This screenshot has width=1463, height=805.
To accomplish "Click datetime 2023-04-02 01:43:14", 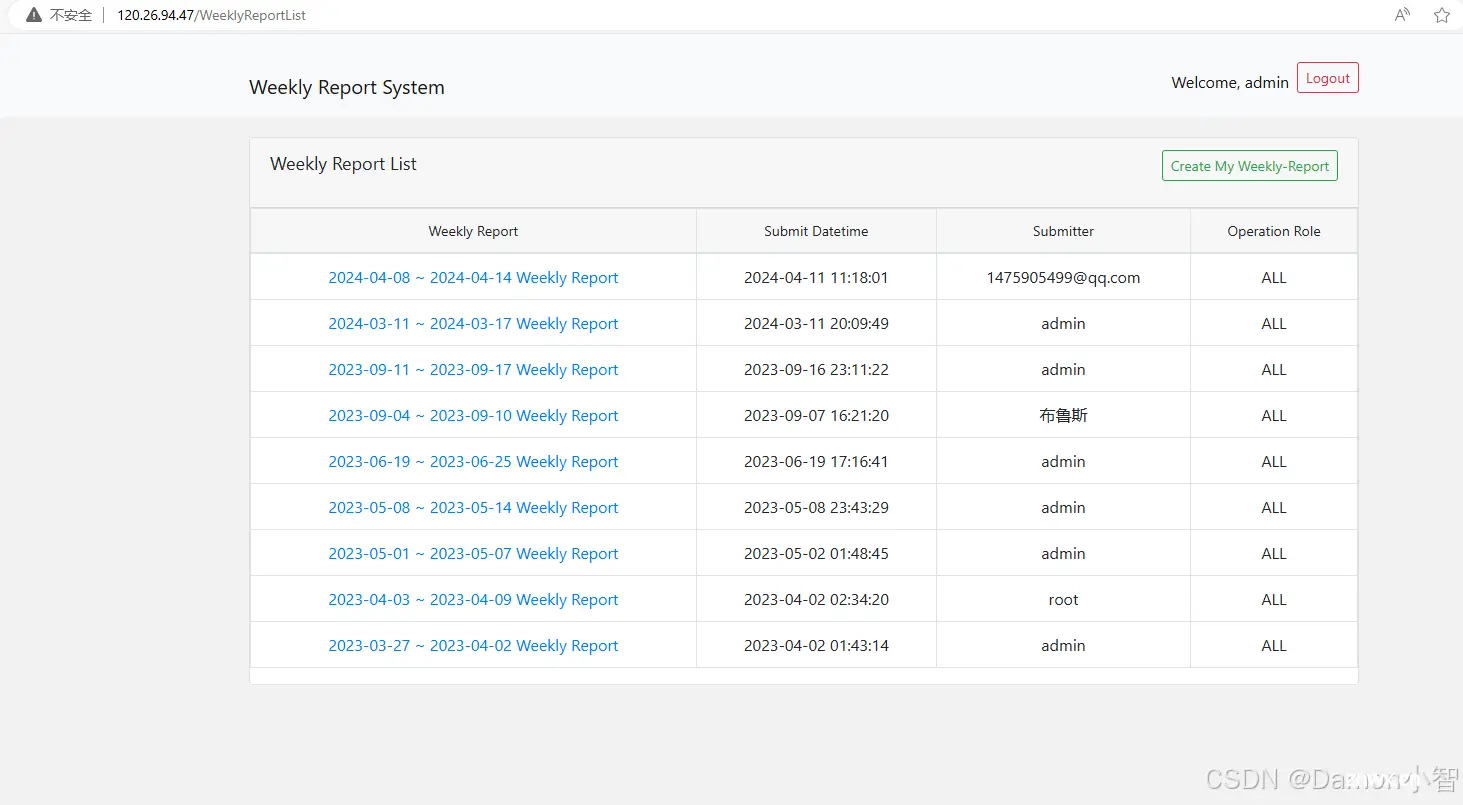I will point(816,646).
